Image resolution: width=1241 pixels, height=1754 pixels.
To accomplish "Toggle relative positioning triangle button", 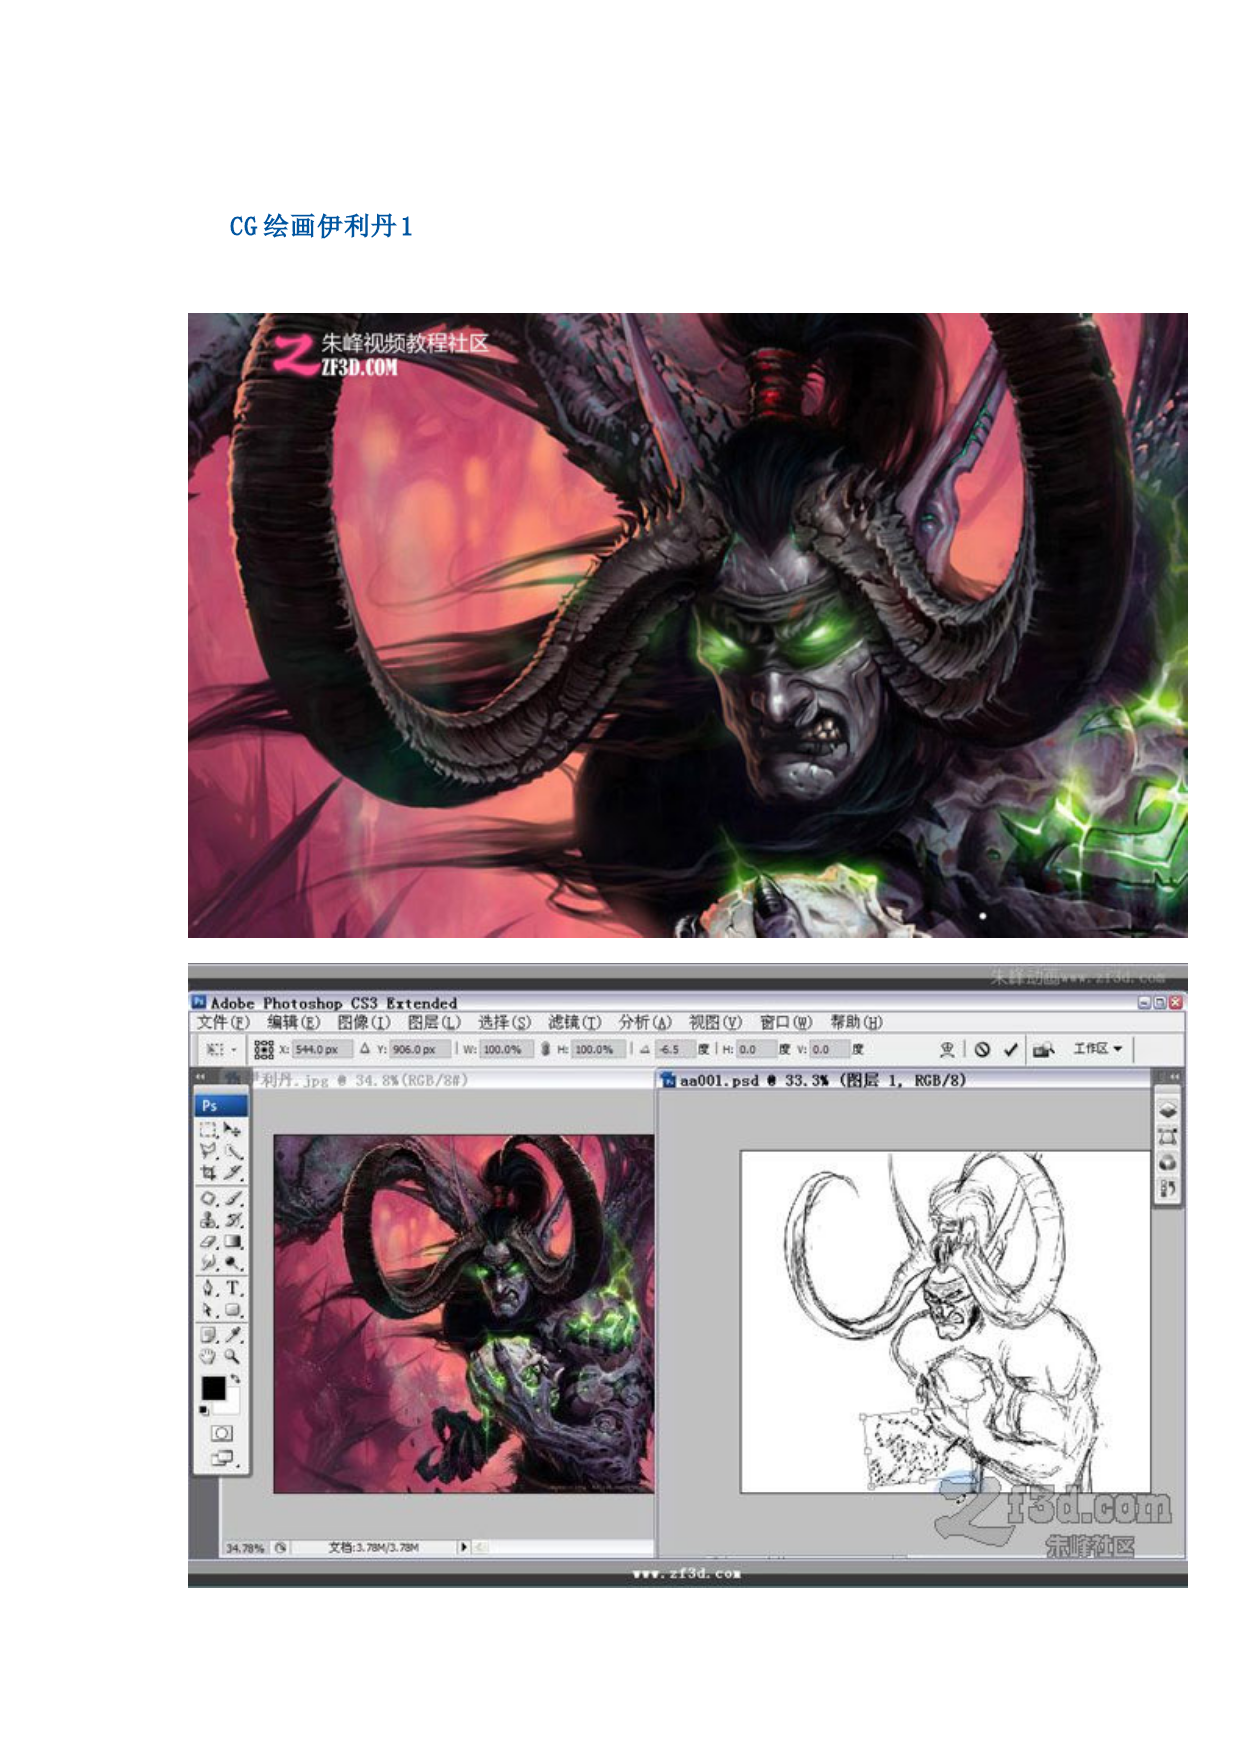I will 365,1049.
